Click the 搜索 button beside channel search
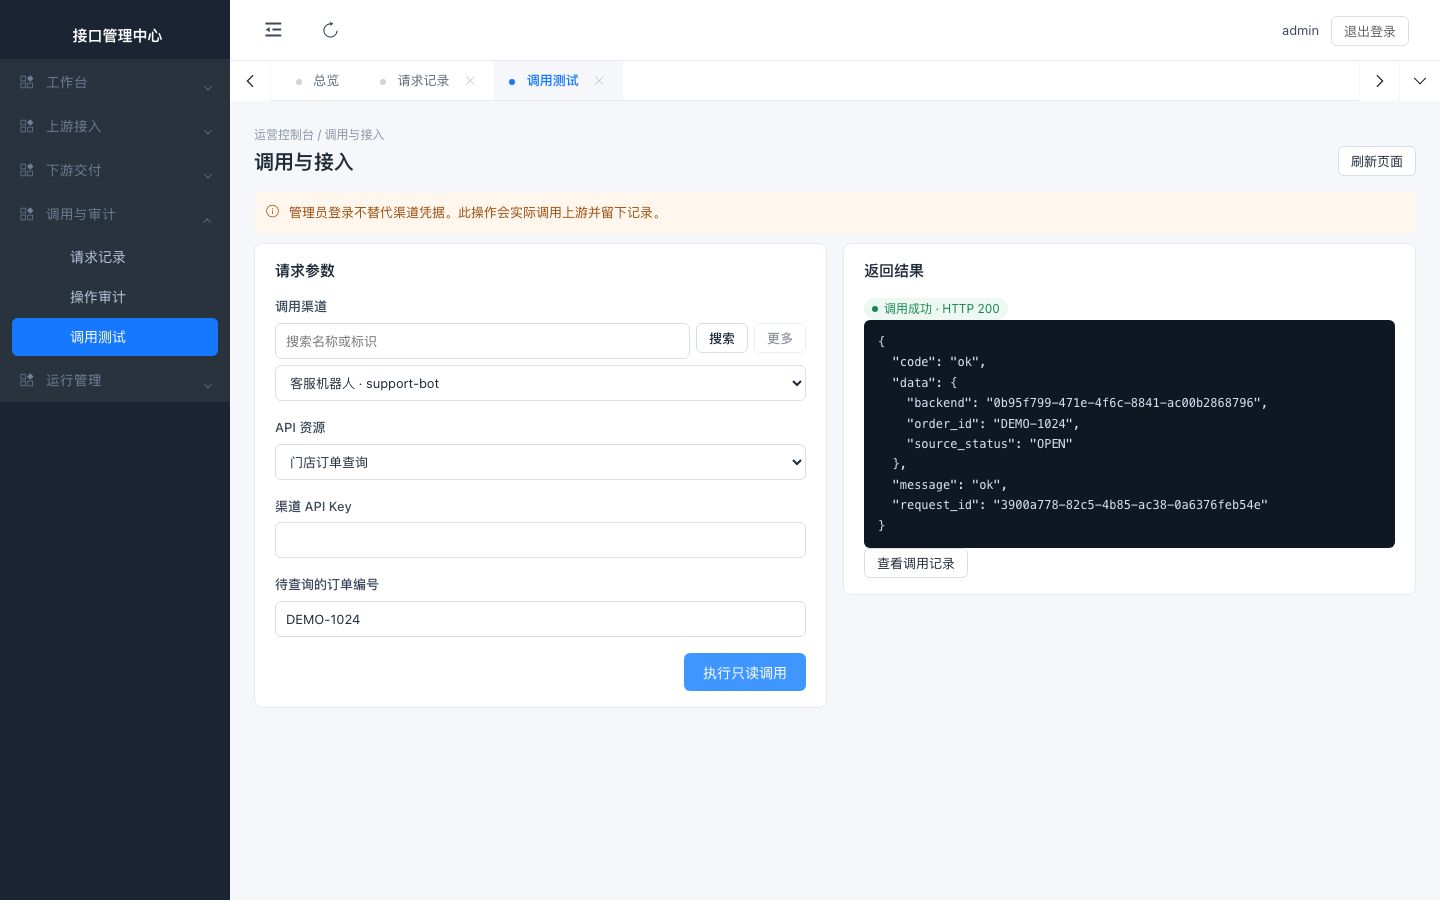This screenshot has height=900, width=1440. pyautogui.click(x=722, y=338)
